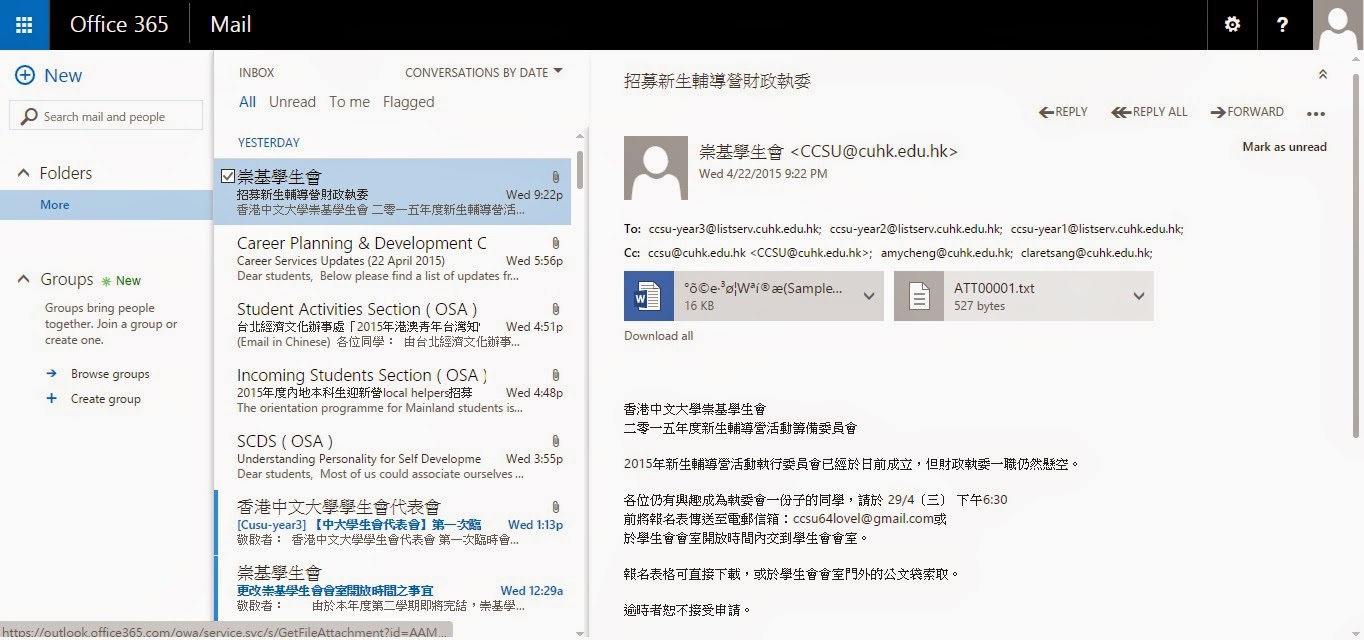Click the Download all attachments link

(x=658, y=335)
